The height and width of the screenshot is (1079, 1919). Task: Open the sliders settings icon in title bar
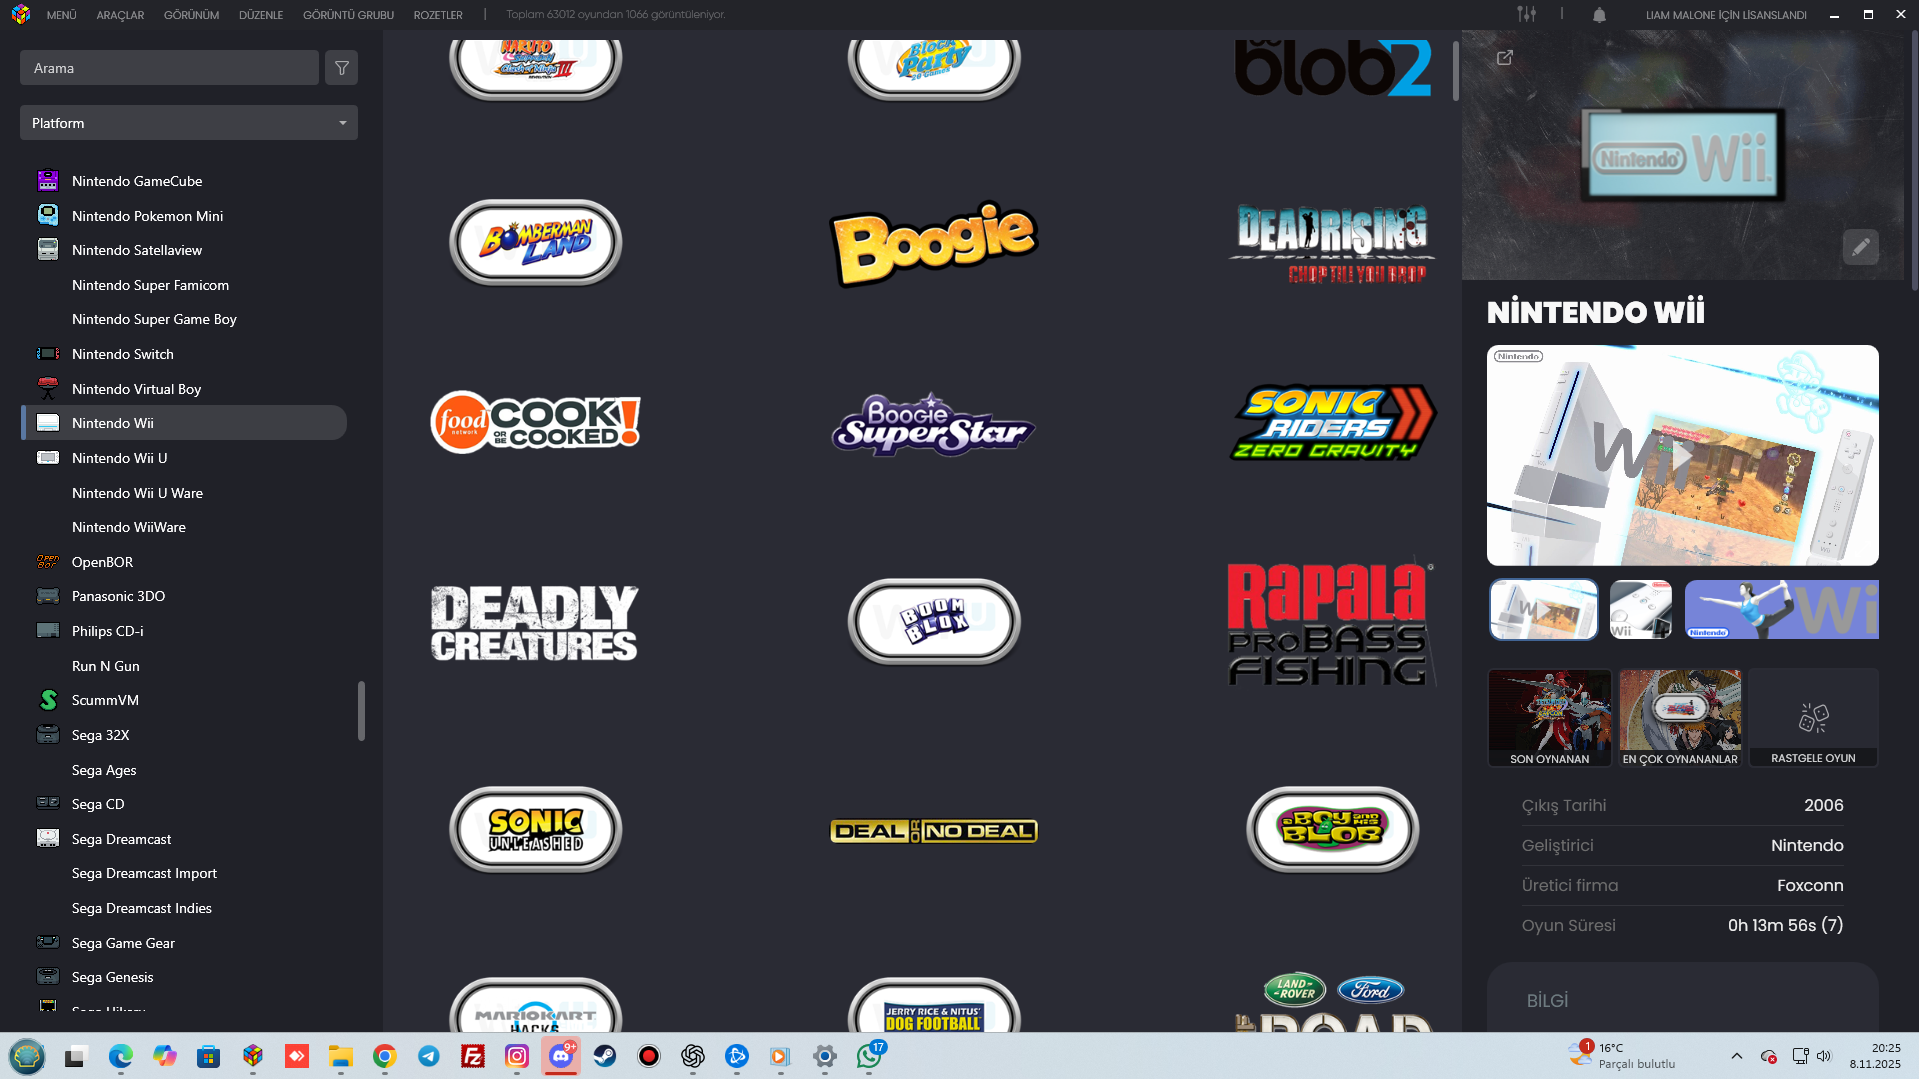coord(1526,14)
